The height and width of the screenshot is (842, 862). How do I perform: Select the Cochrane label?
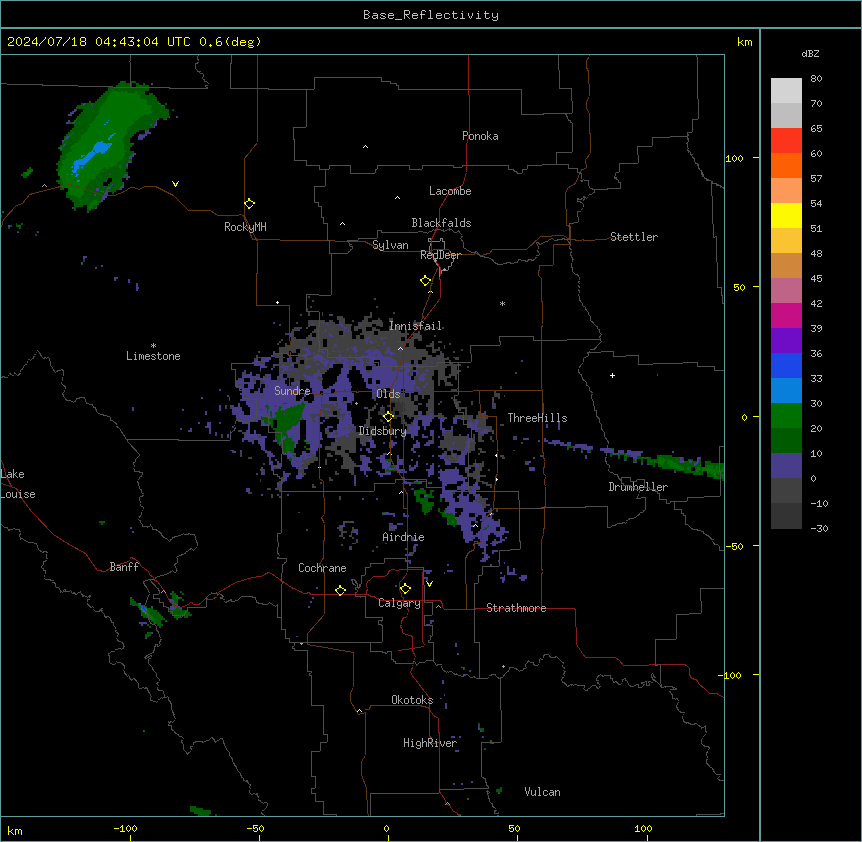[x=322, y=568]
